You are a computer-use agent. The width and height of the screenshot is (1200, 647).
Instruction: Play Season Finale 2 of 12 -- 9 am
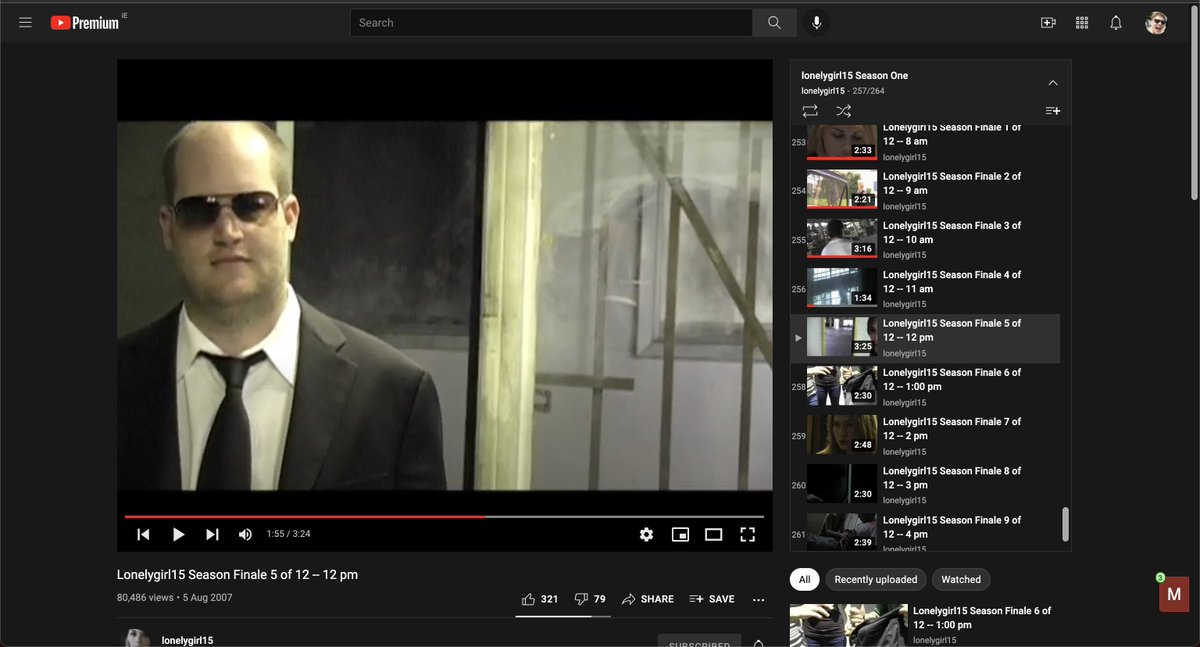tap(925, 191)
